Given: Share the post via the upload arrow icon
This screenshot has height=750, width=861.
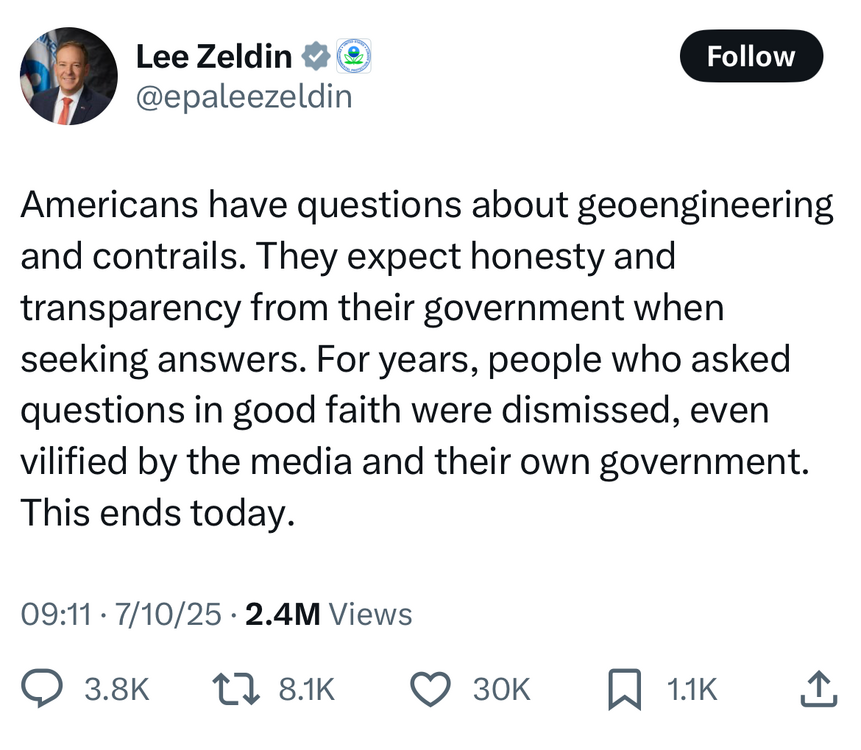Looking at the screenshot, I should click(818, 688).
